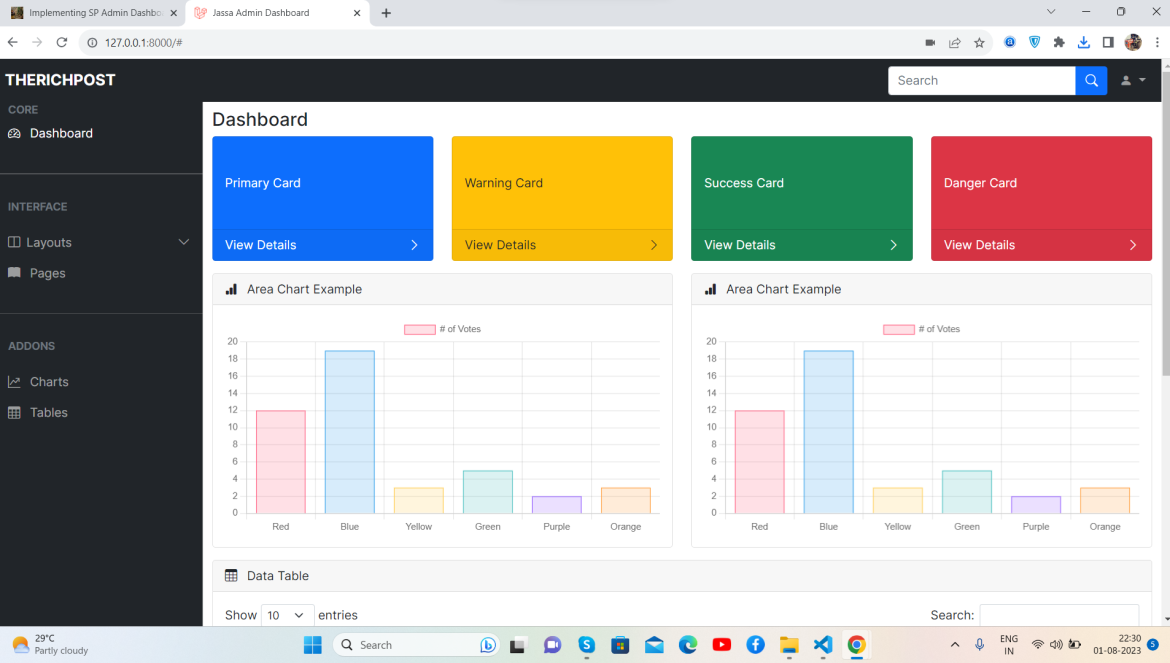Toggle the # of Votes legend in left chart
Screen dimensions: 1170x663
(442, 329)
